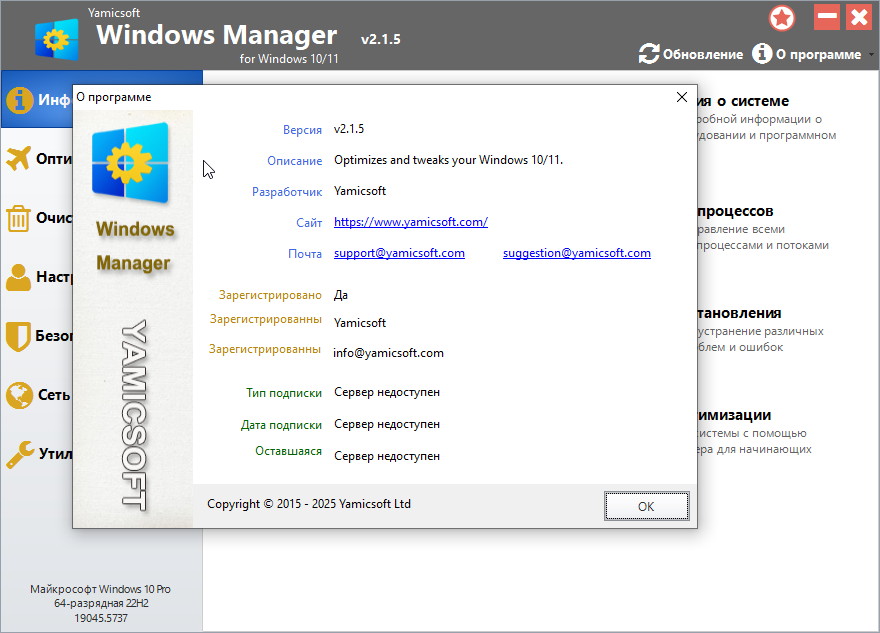Select the Безопасность shield sidebar icon
Viewport: 880px width, 633px height.
[18, 336]
